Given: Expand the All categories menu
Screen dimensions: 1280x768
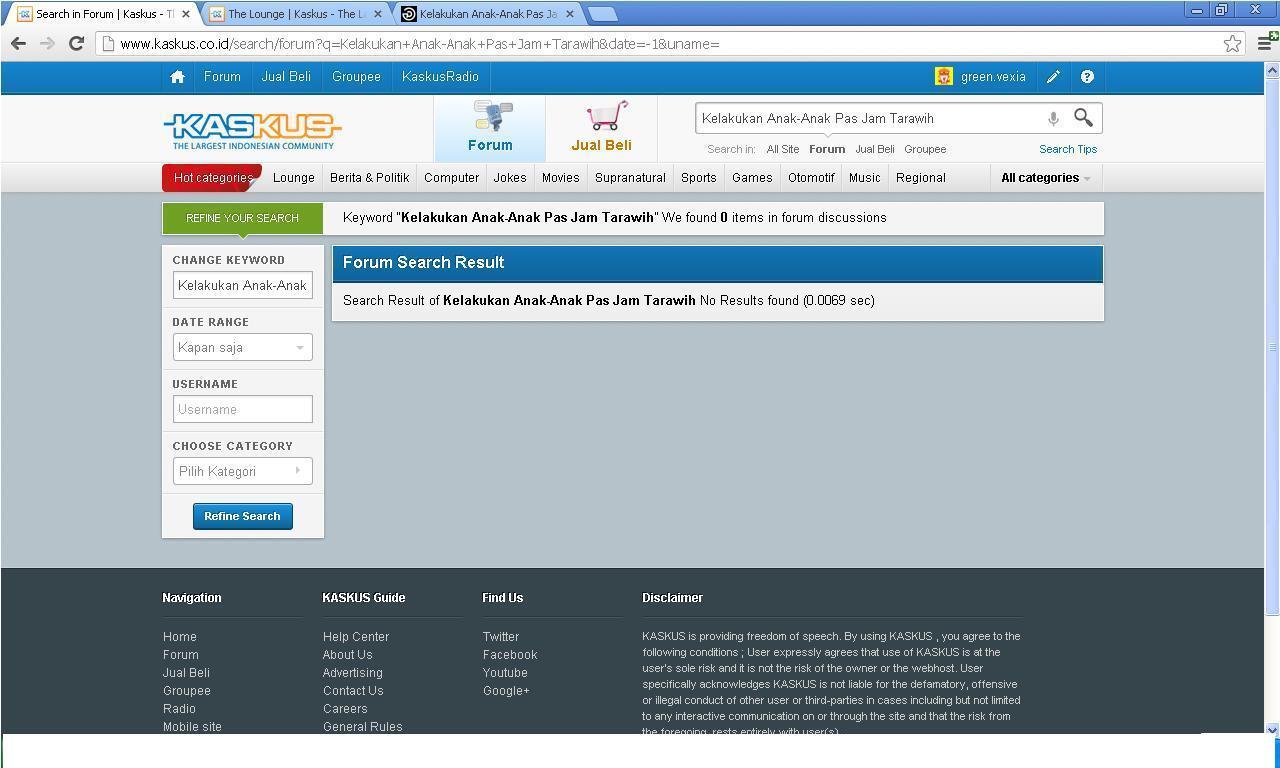Looking at the screenshot, I should point(1045,178).
